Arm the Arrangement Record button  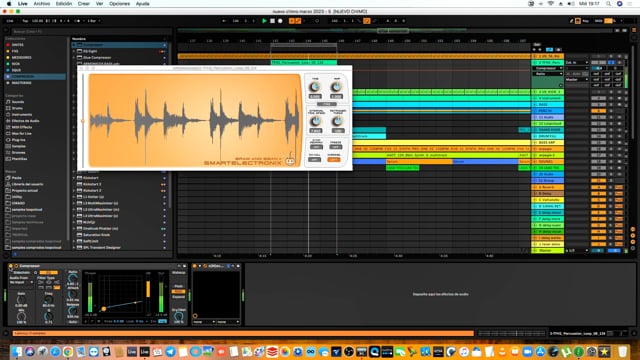tap(280, 21)
